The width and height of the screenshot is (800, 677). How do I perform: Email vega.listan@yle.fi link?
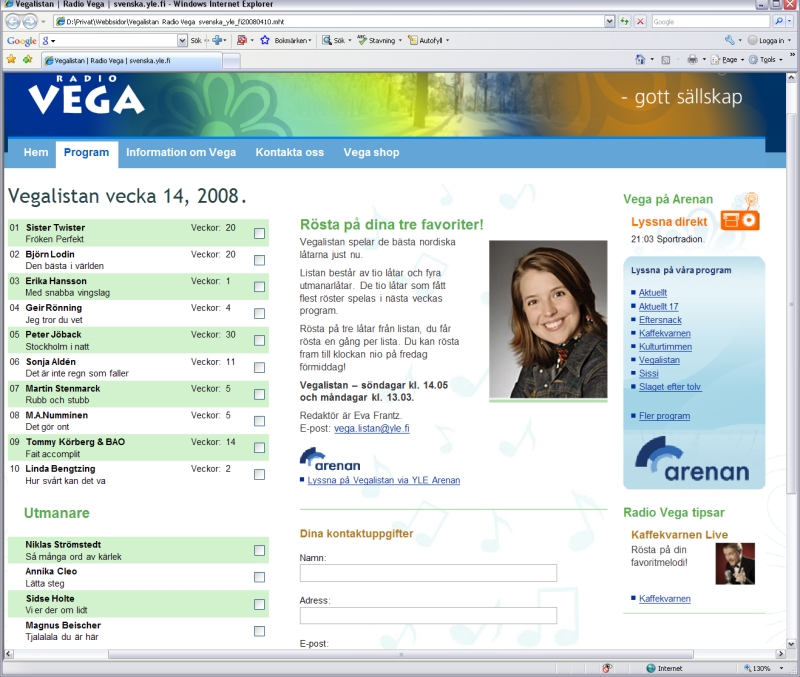pos(371,428)
